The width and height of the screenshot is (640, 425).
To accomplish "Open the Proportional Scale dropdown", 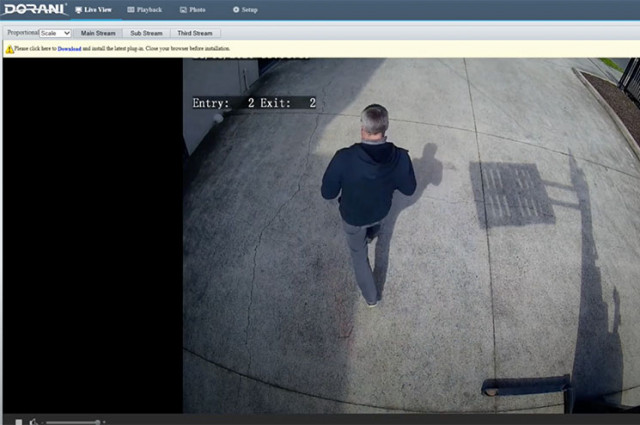I will pyautogui.click(x=55, y=33).
